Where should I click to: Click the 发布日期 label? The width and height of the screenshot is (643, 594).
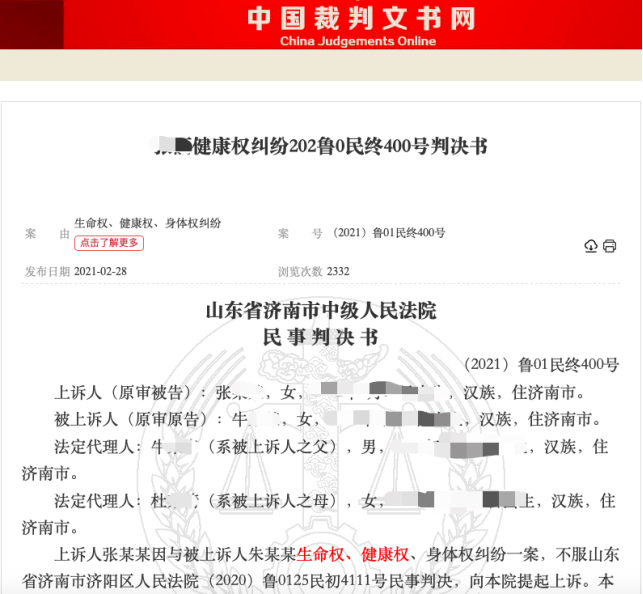48,271
